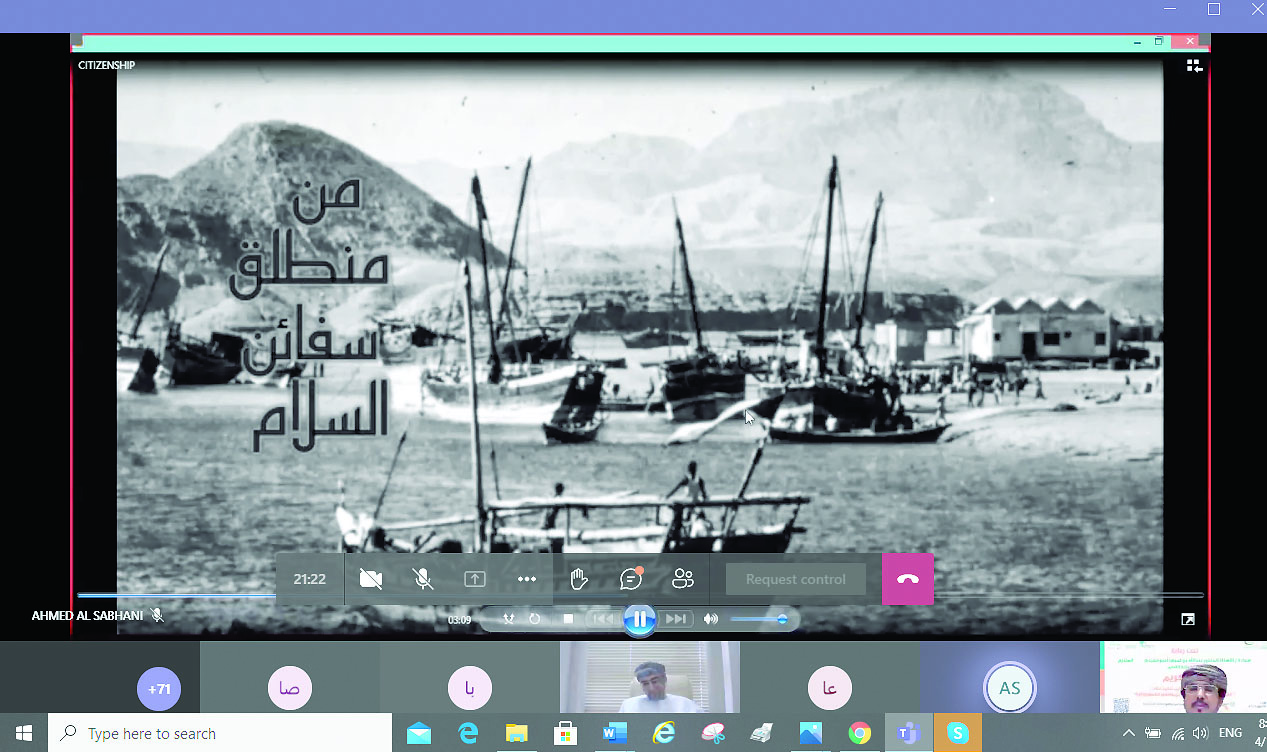1267x752 pixels.
Task: Open Microsoft Teams from the taskbar
Action: tap(908, 734)
